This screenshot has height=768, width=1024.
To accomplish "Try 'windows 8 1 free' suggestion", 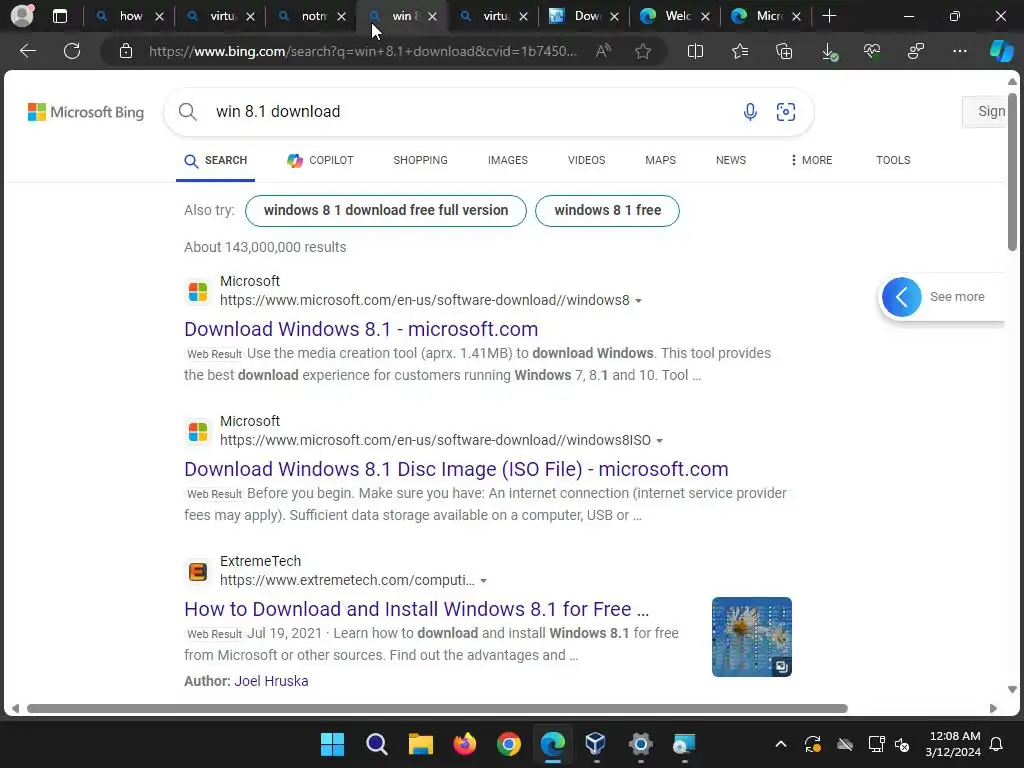I will (607, 210).
